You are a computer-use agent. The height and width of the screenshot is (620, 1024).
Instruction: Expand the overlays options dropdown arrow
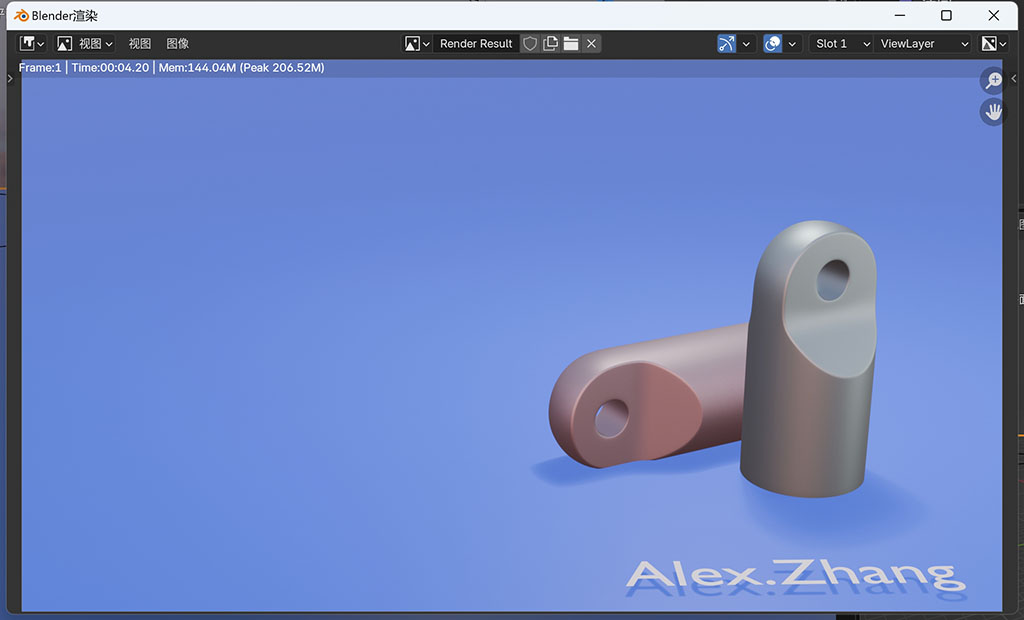(x=793, y=44)
